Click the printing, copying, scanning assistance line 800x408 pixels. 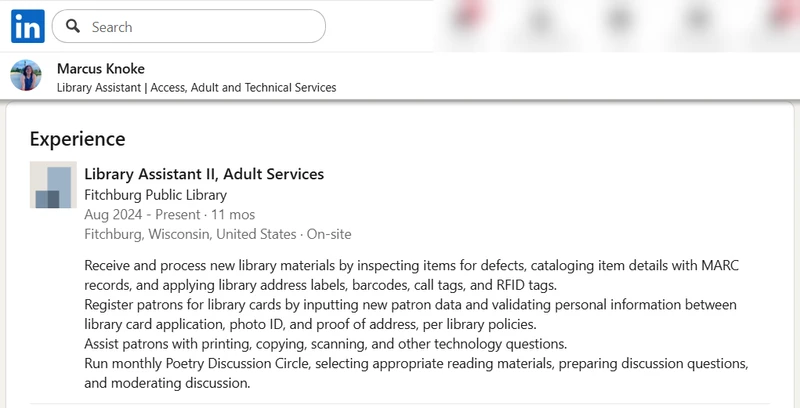coord(325,343)
